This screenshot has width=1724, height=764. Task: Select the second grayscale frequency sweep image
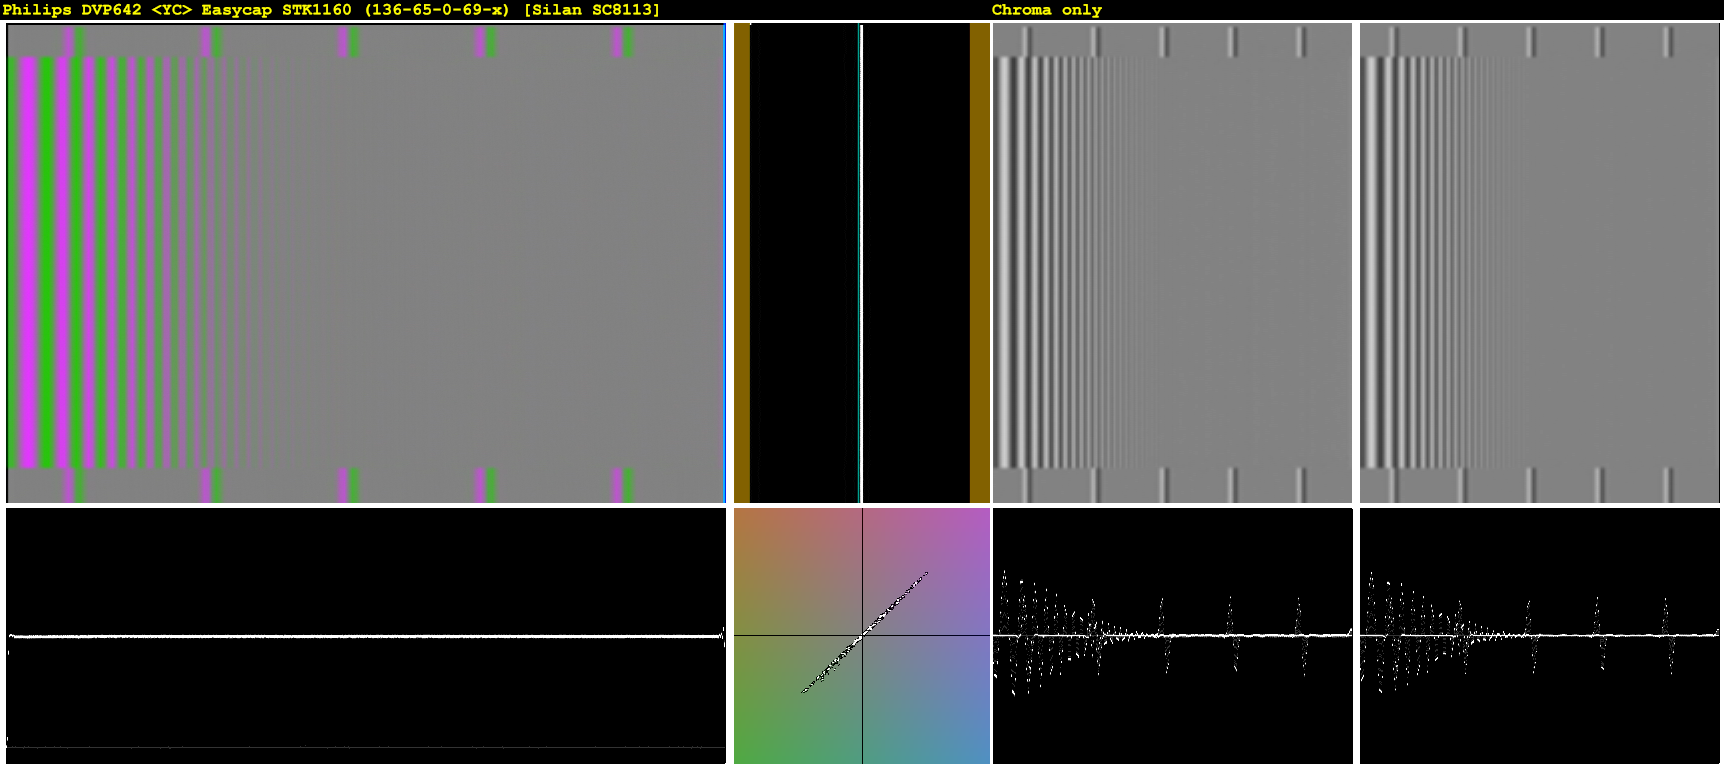coord(1540,263)
